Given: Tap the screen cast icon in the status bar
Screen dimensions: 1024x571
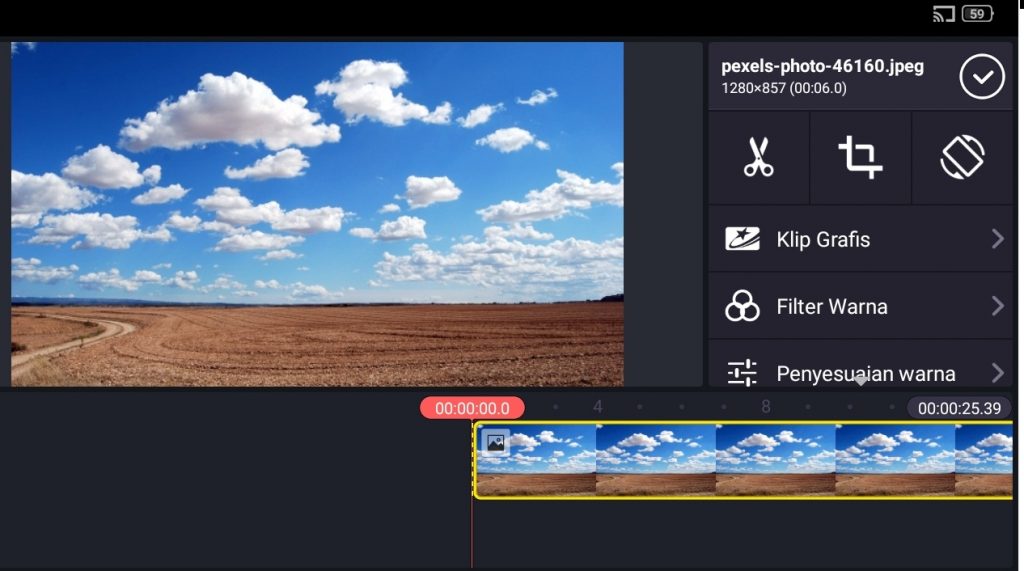Looking at the screenshot, I should [944, 14].
